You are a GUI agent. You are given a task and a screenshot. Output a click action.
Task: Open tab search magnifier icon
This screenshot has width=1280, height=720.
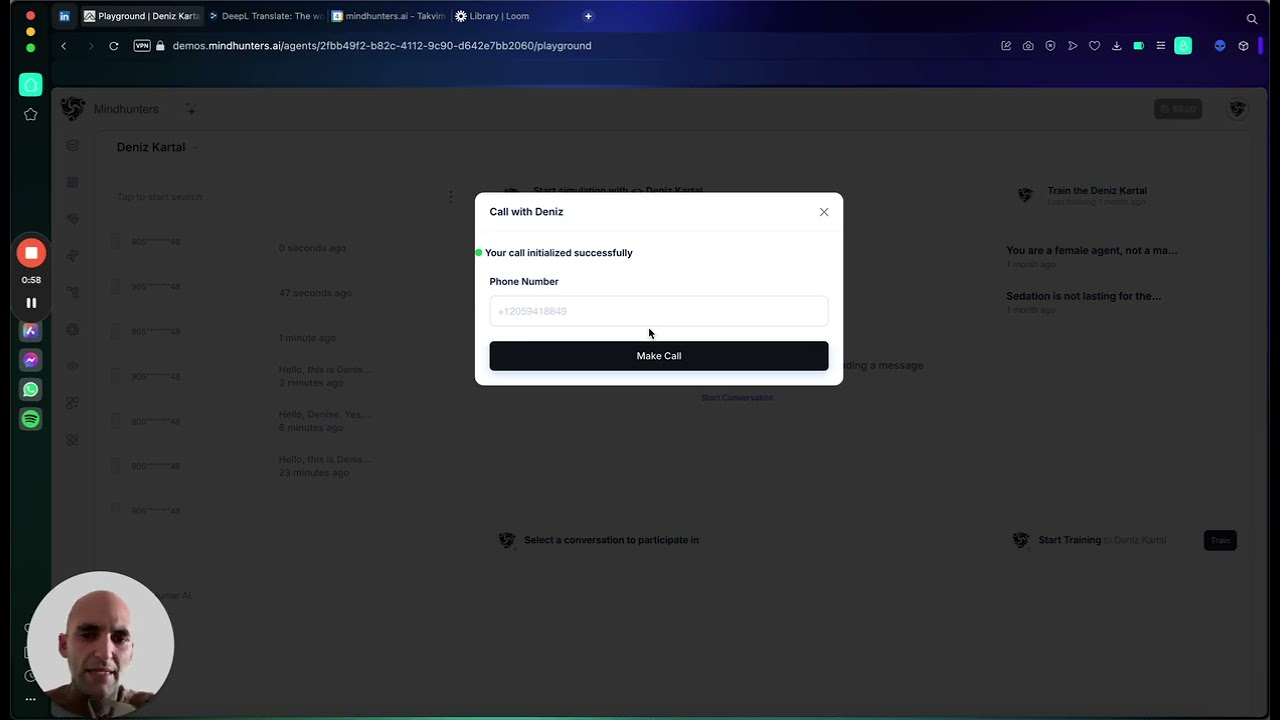[1251, 18]
